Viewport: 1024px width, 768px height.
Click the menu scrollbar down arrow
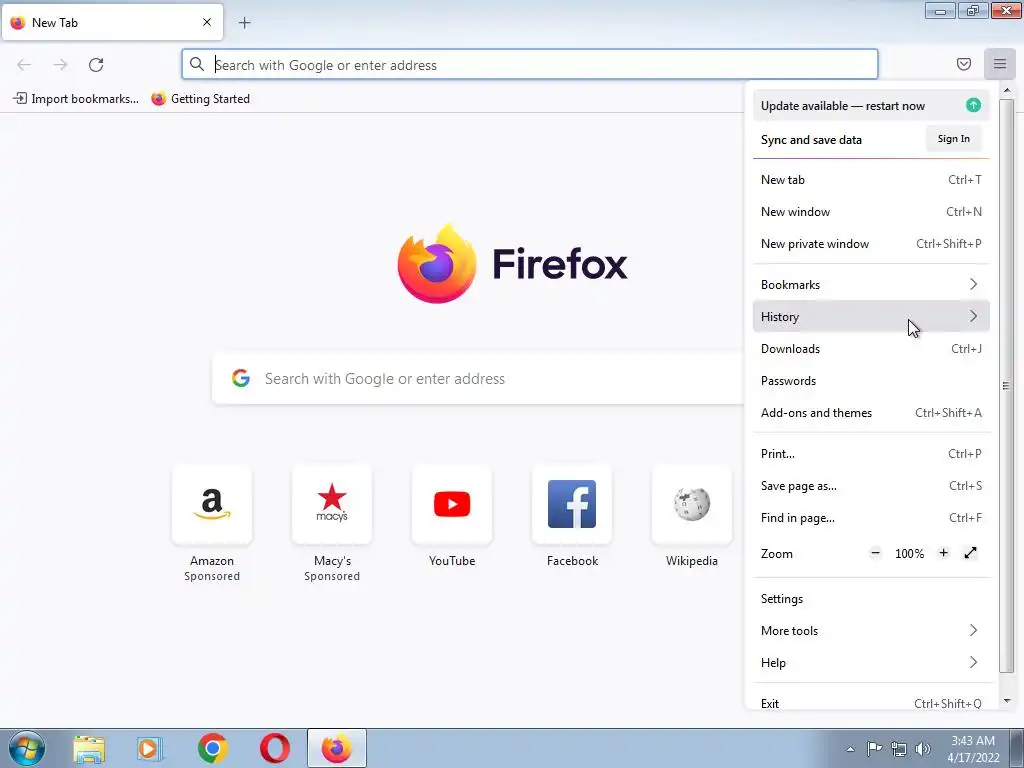[x=1006, y=701]
